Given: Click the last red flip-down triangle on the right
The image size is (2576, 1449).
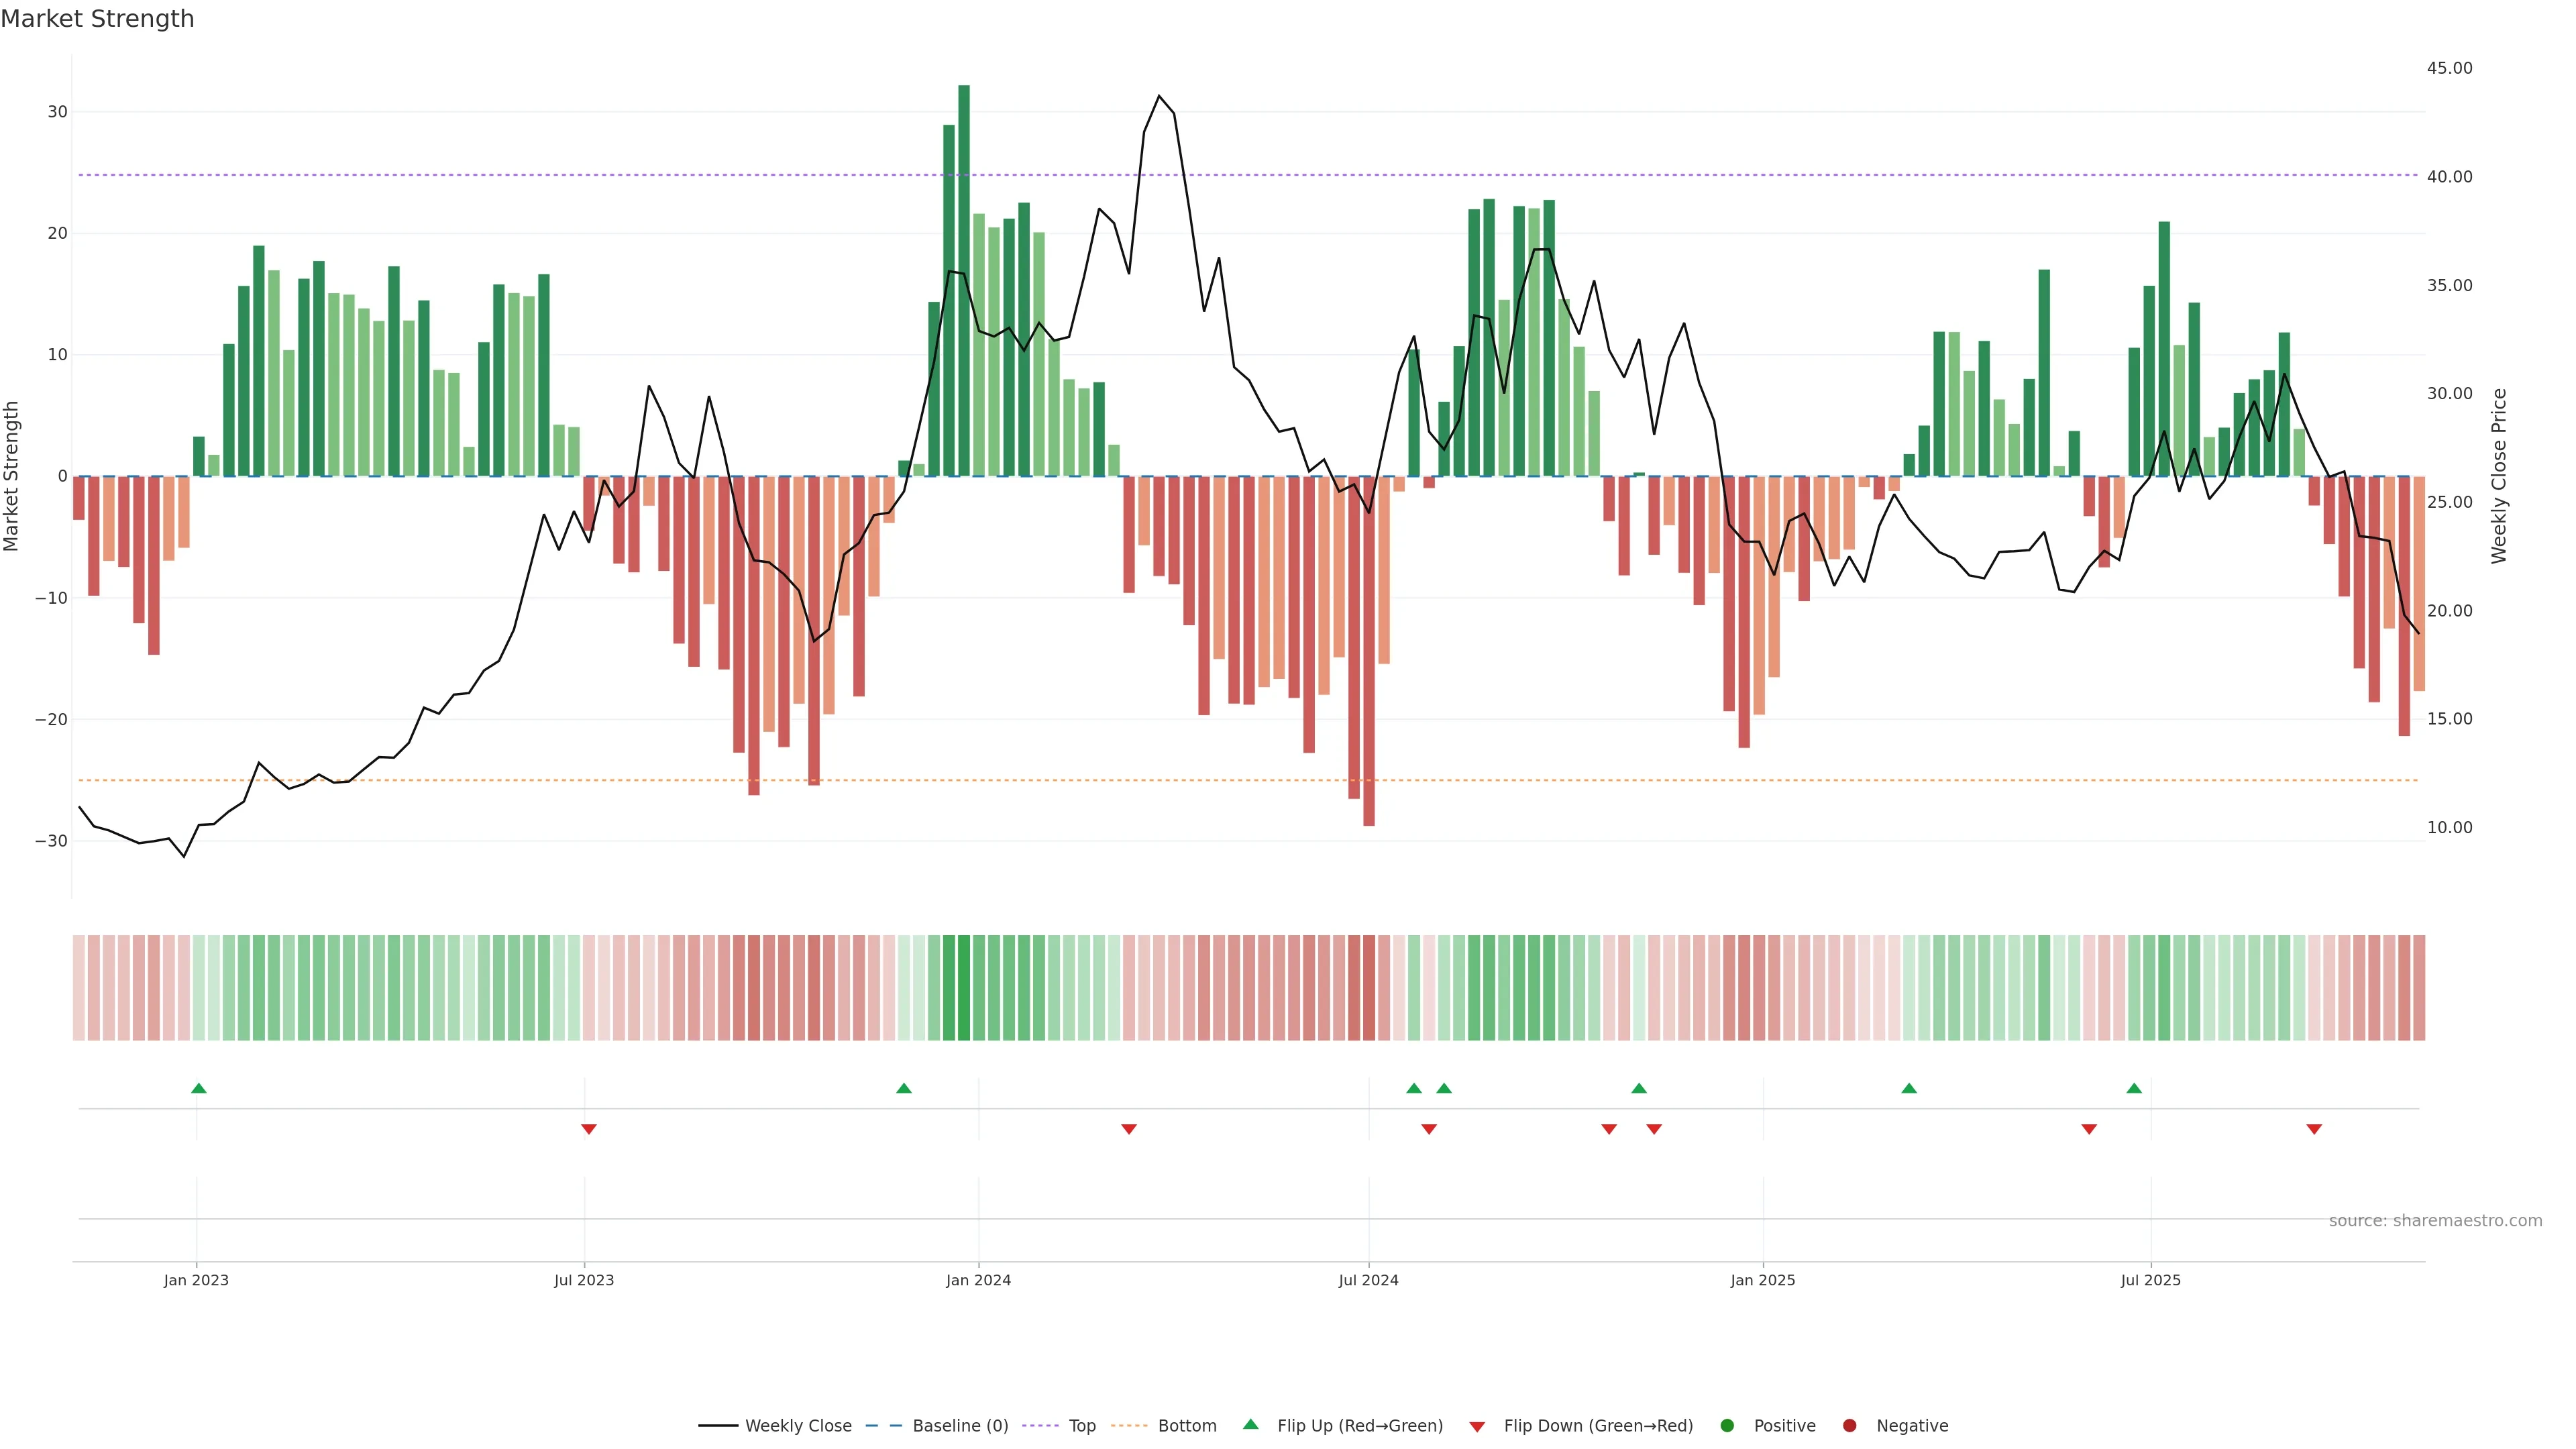Looking at the screenshot, I should click(x=2314, y=1129).
